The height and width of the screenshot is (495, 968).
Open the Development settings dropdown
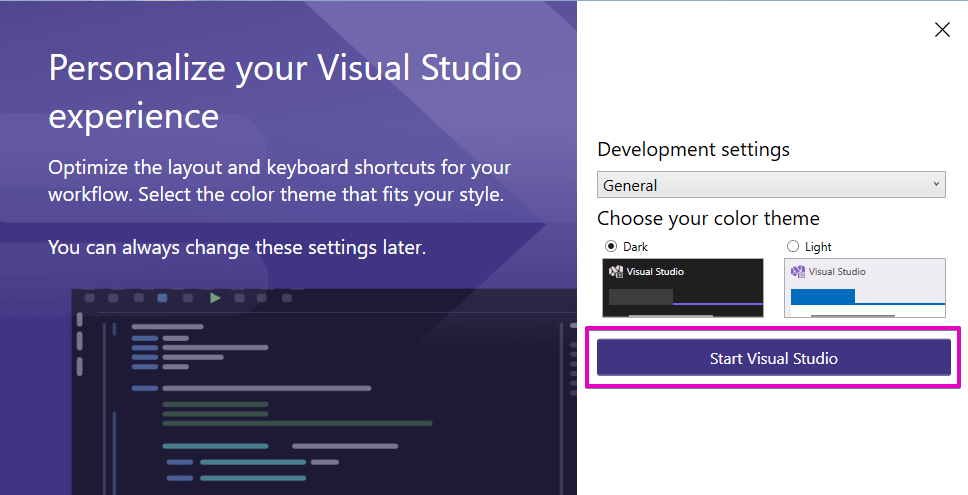[770, 185]
